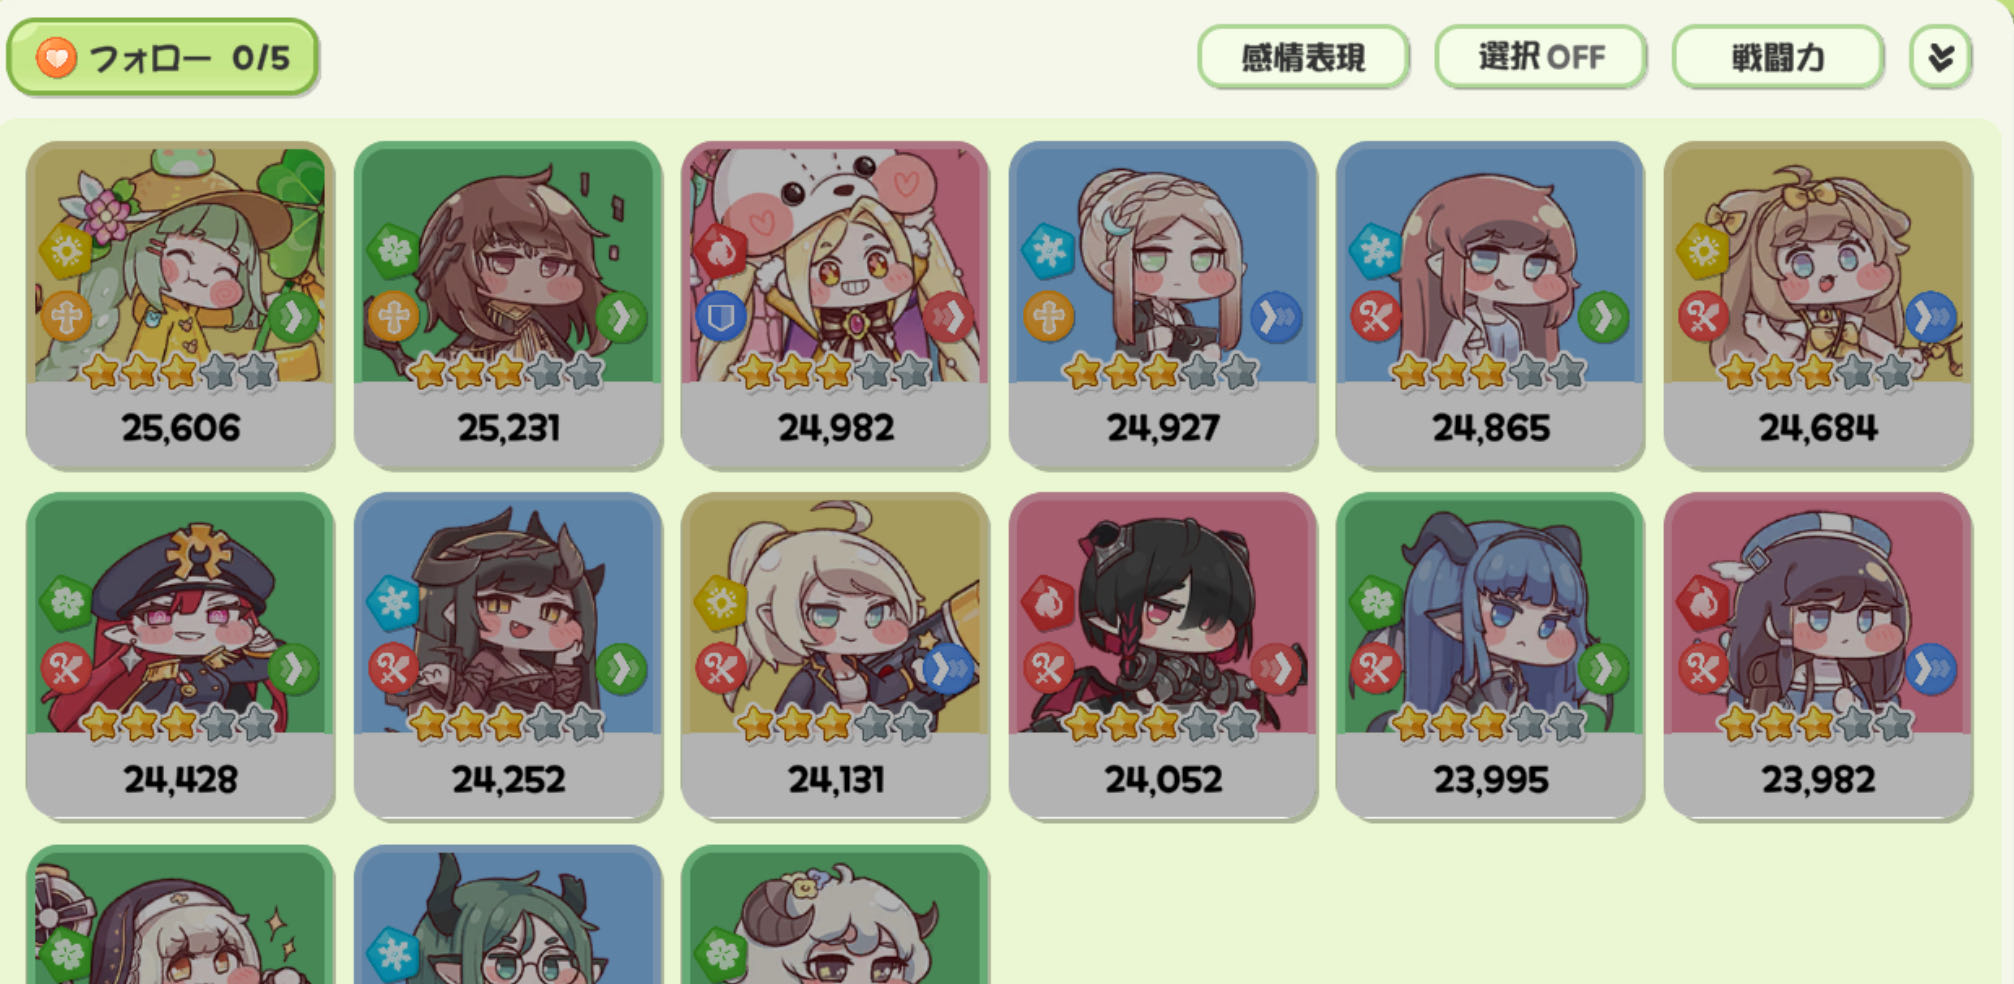This screenshot has width=2014, height=984.
Task: Toggle the 選択 OFF selection mode
Action: tap(1541, 57)
